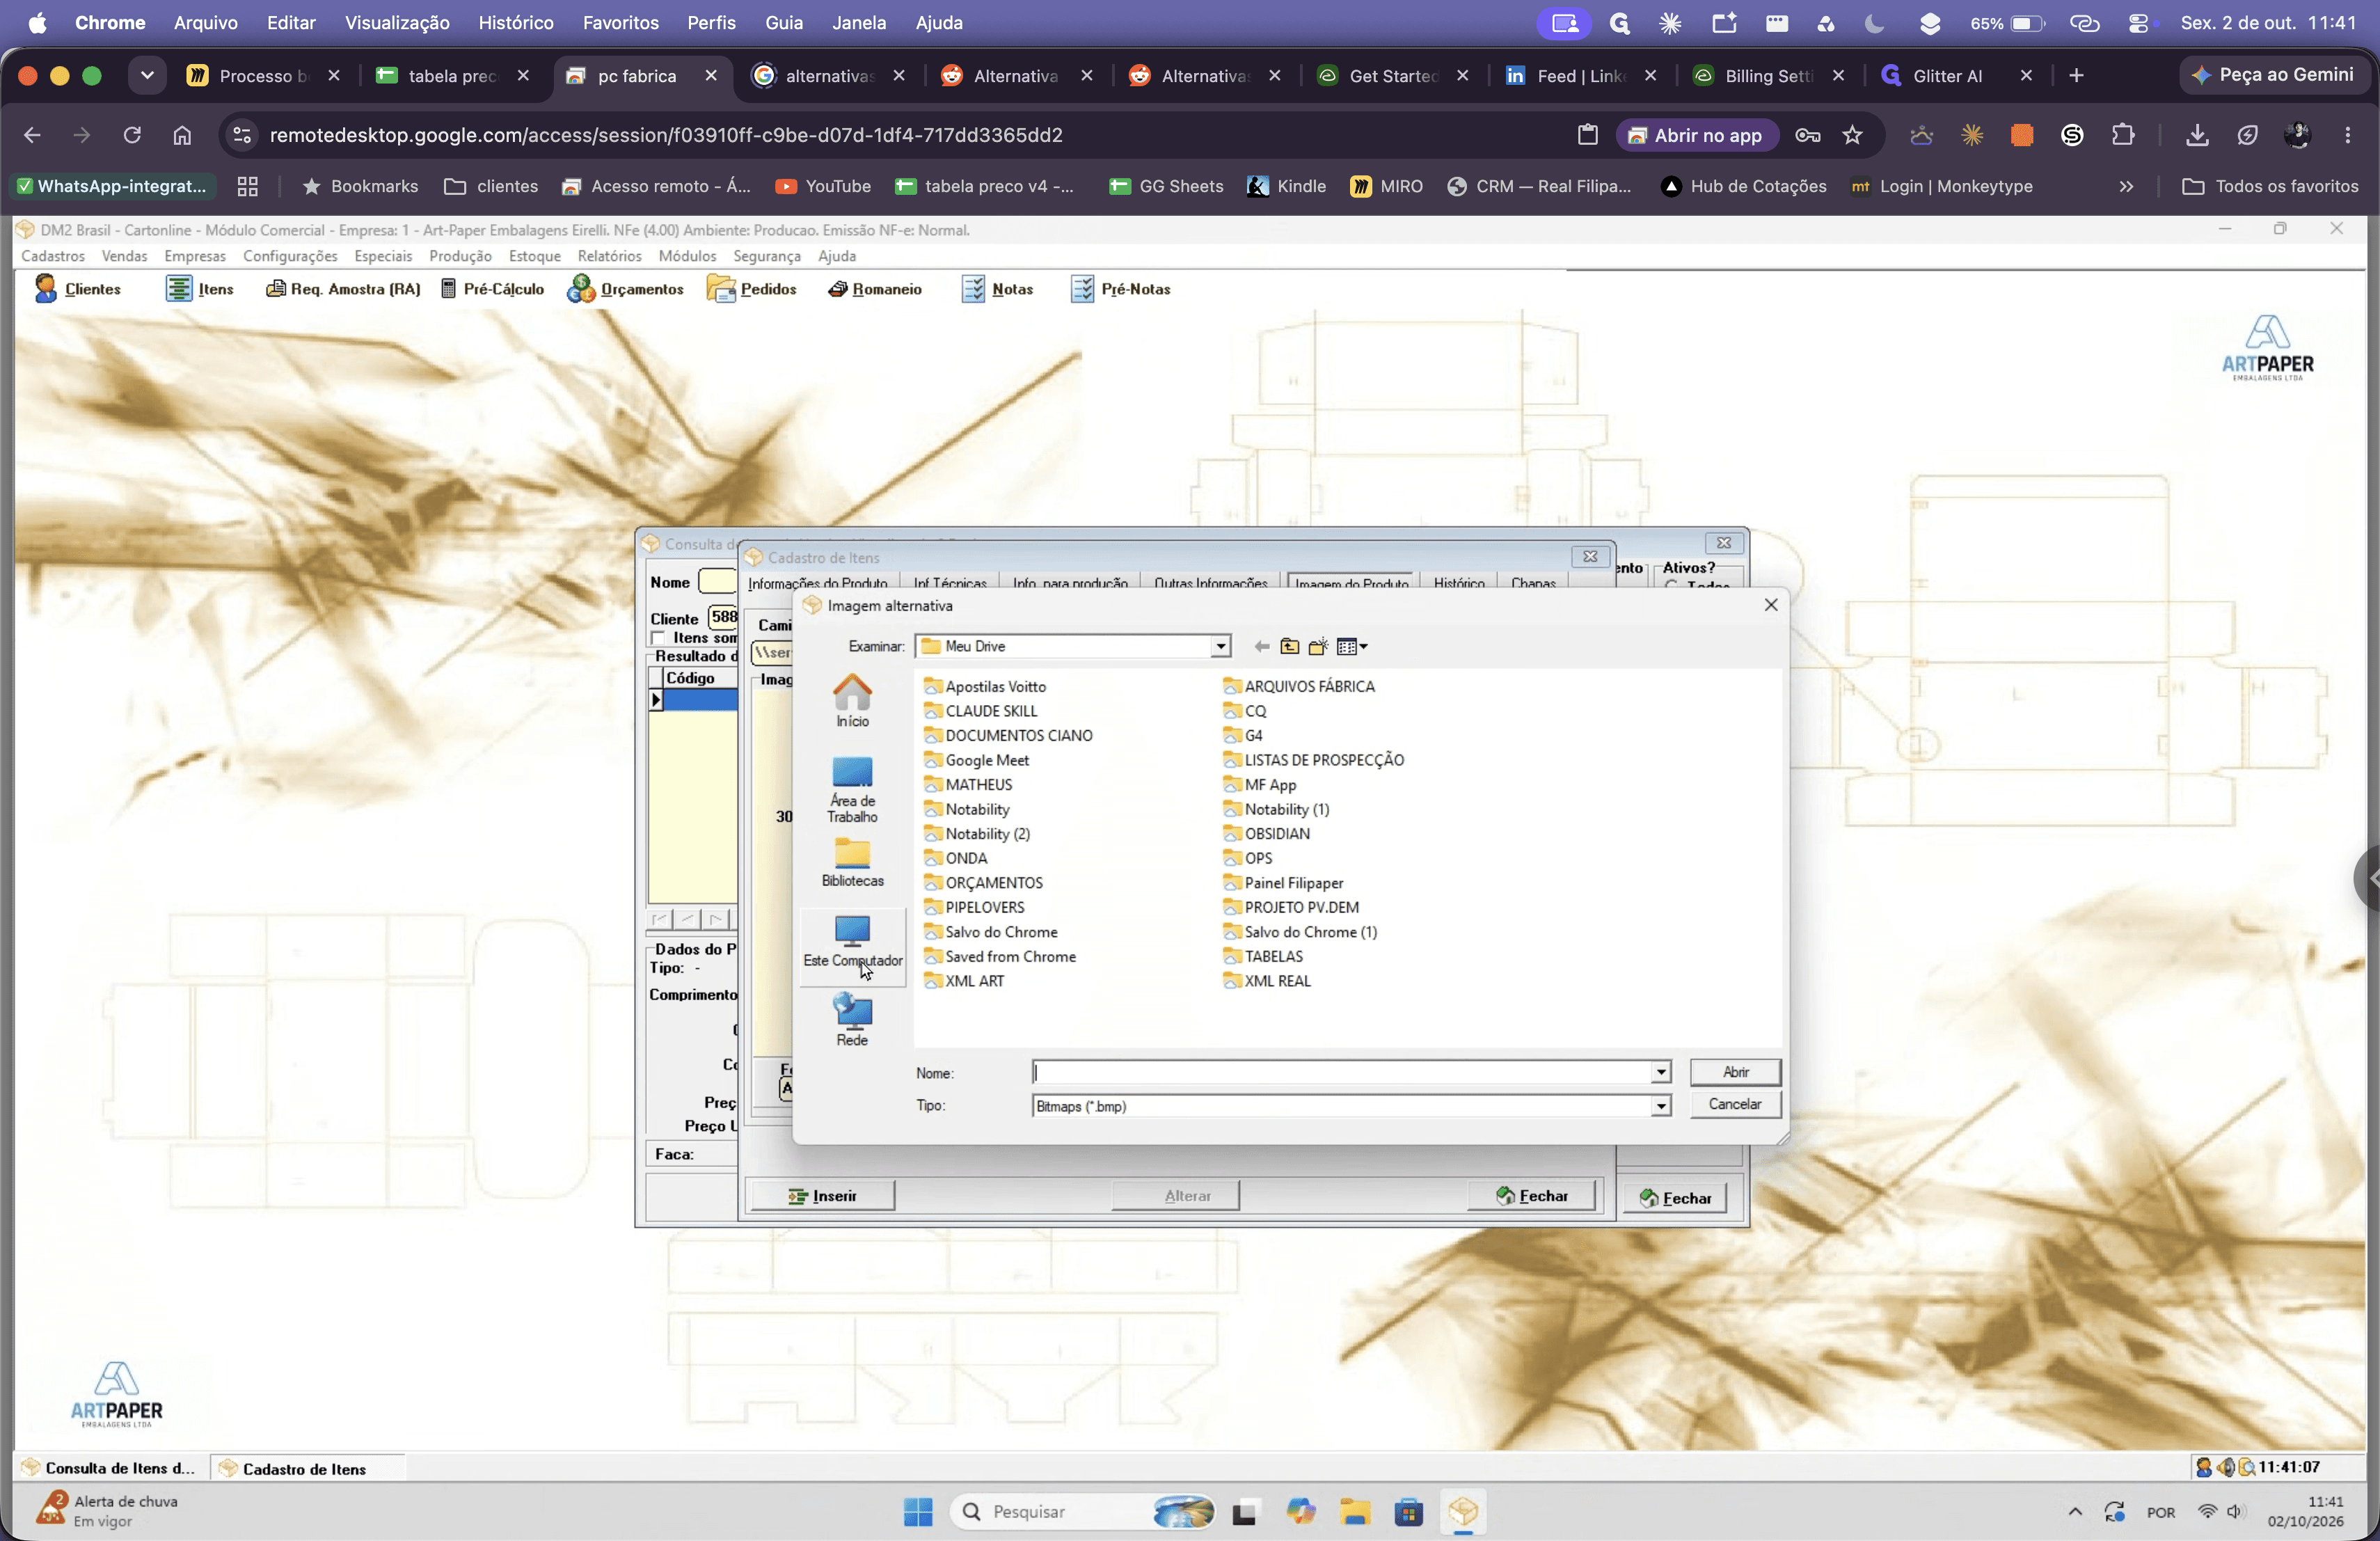Open the view menu icon in file dialog

[x=1352, y=646]
